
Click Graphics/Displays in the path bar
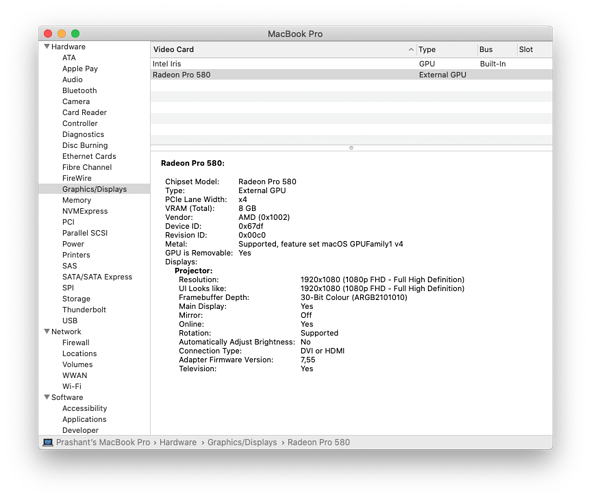tap(242, 442)
